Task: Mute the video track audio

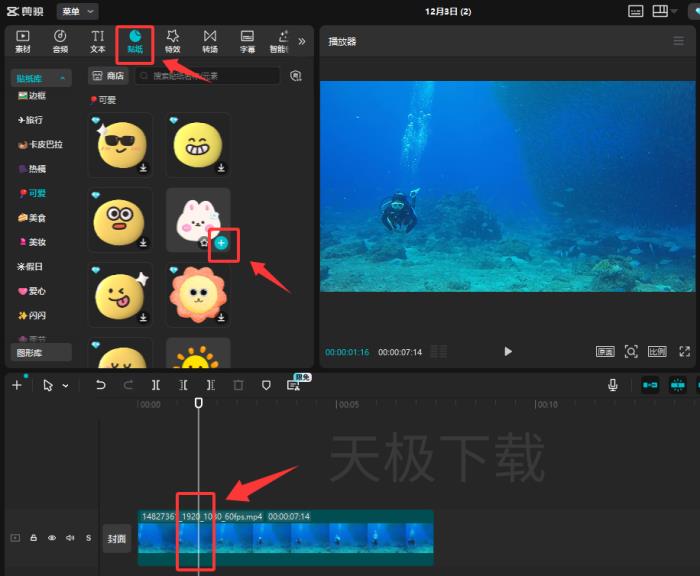Action: pos(69,538)
